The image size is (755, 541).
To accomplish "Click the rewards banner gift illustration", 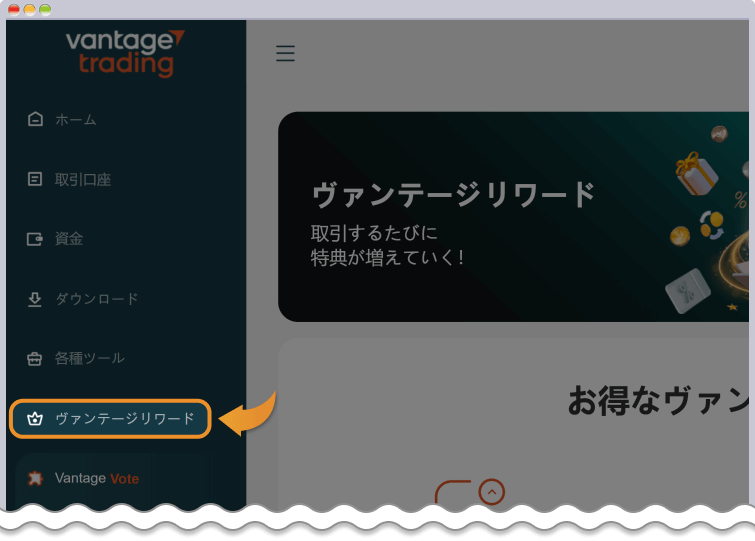I will click(697, 173).
